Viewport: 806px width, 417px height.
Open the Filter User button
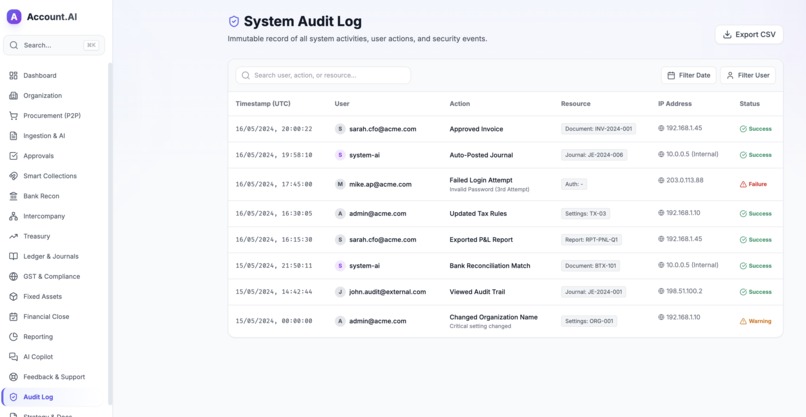pos(747,75)
